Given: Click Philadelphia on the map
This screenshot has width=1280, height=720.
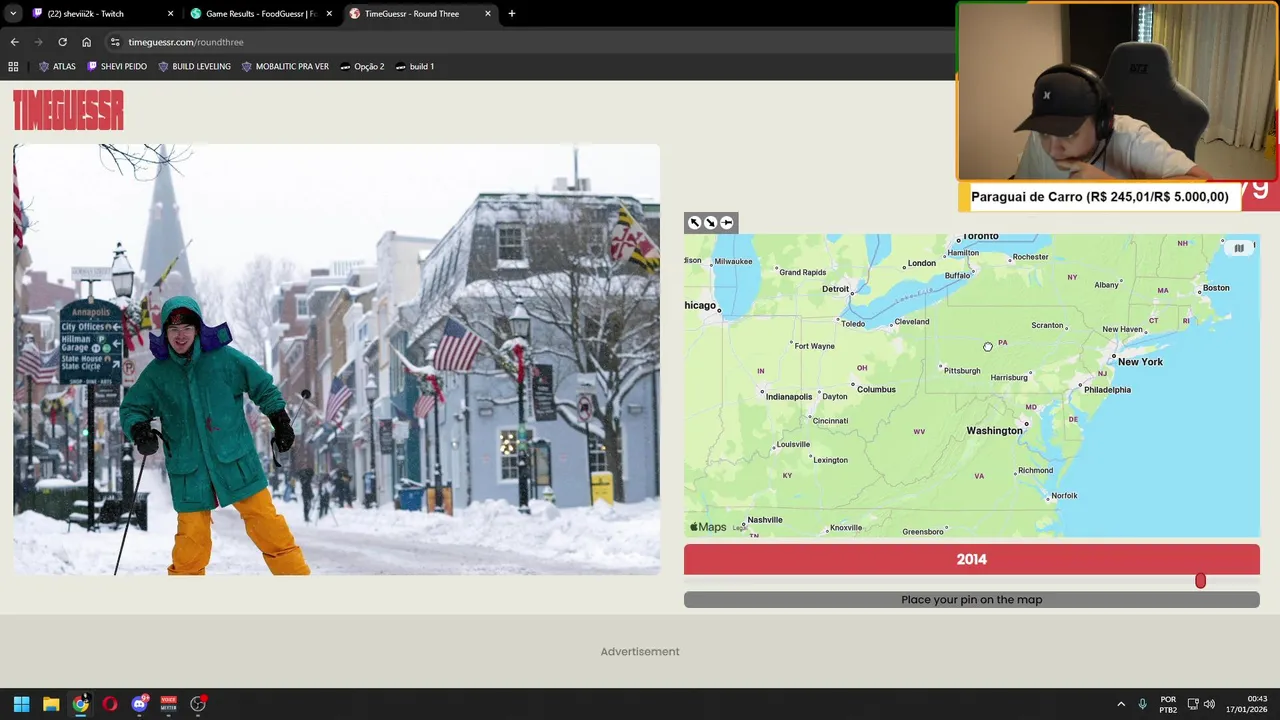Looking at the screenshot, I should coord(1107,390).
